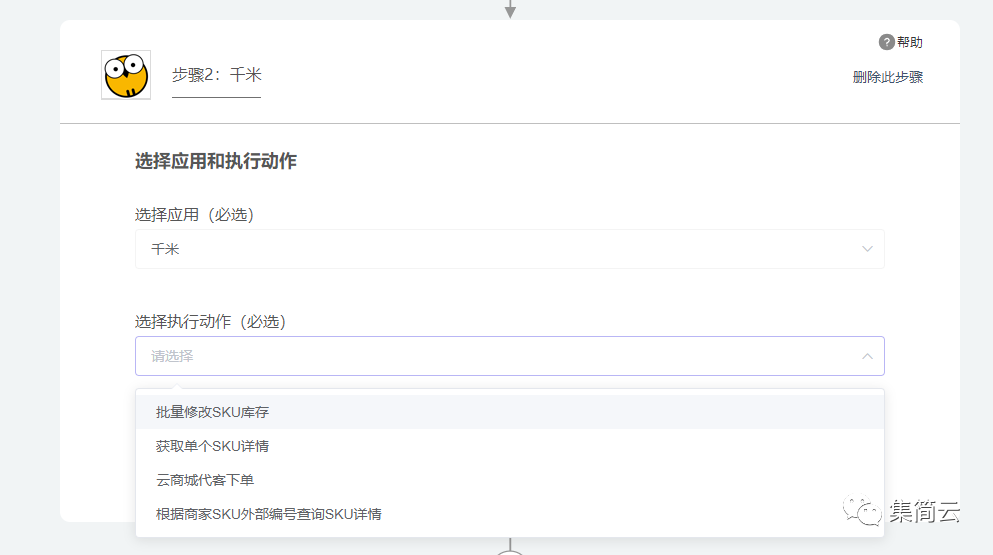Click the 请选择 action dropdown field
This screenshot has height=555, width=993.
pyautogui.click(x=510, y=356)
